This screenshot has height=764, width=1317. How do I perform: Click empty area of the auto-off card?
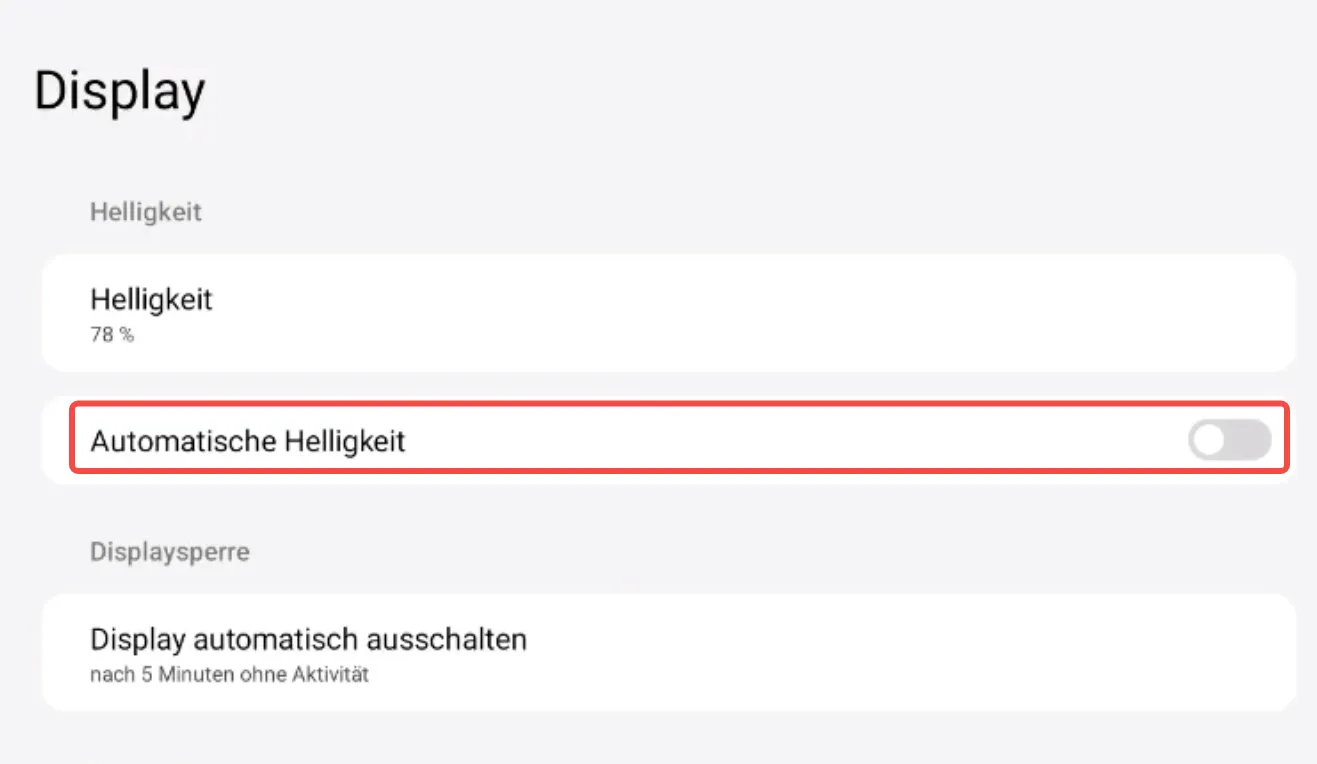tap(900, 652)
